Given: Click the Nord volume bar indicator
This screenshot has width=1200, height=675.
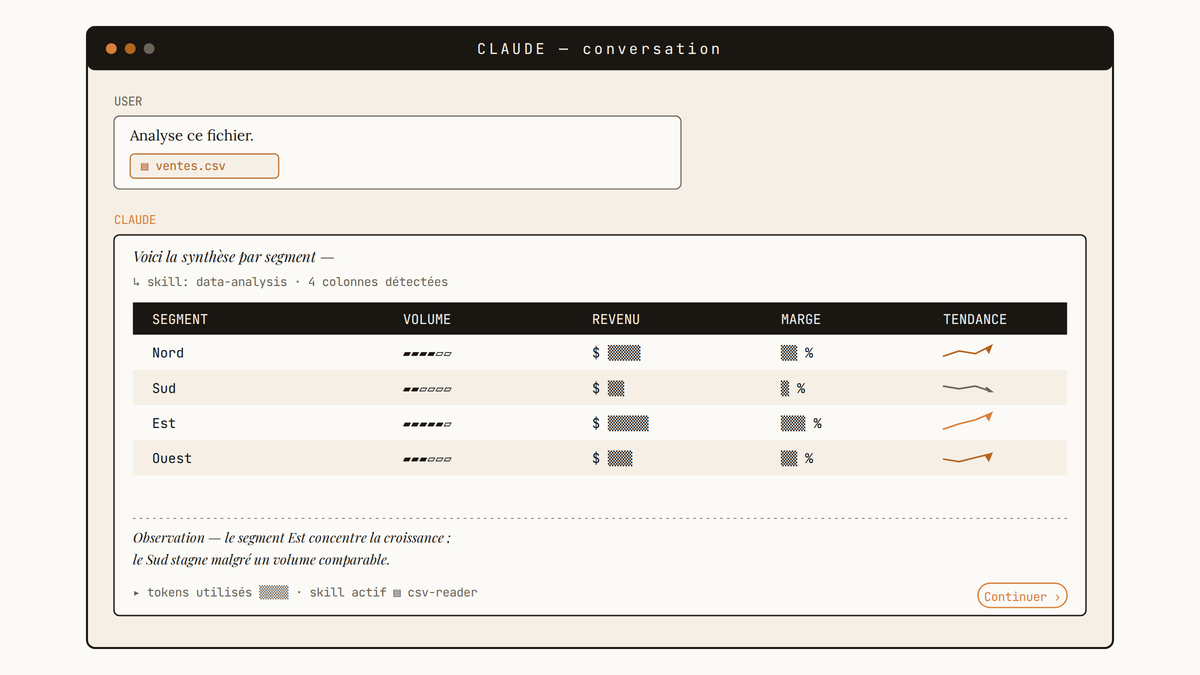Looking at the screenshot, I should [x=427, y=354].
